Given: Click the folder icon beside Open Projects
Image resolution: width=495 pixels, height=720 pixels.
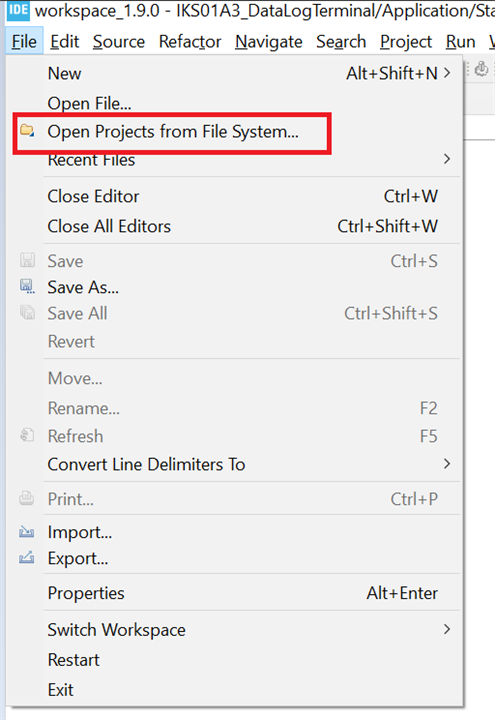Looking at the screenshot, I should pos(27,131).
